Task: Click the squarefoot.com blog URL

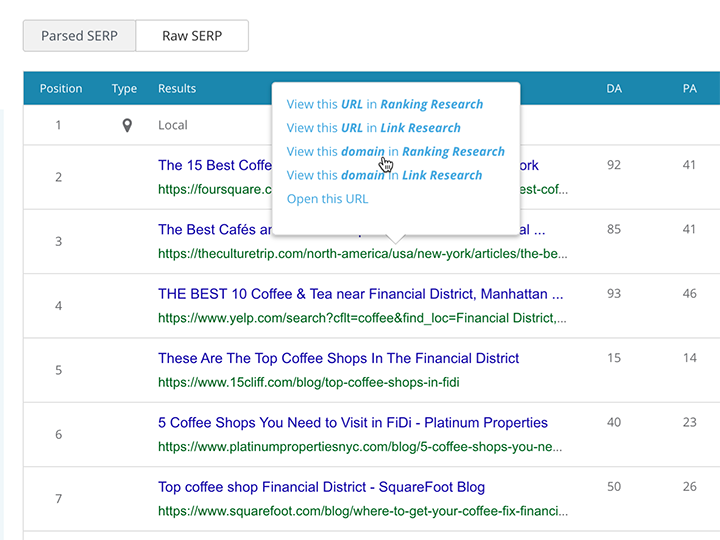Action: point(362,511)
